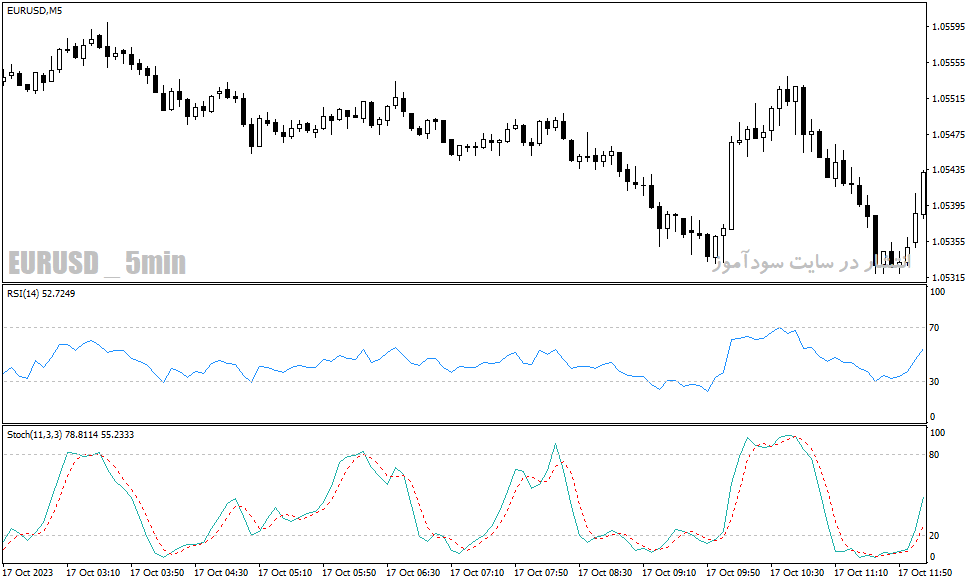Click the tall white candle near 09:50
972x584 pixels.
pos(731,186)
